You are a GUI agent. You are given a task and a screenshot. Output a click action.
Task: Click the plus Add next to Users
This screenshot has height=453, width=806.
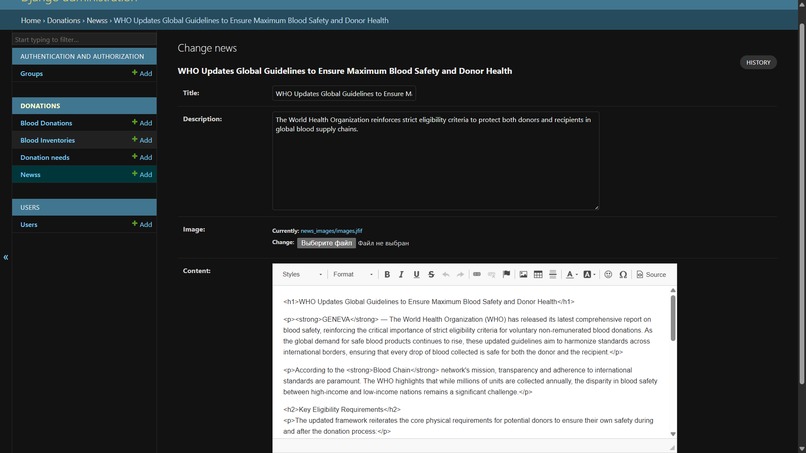[x=142, y=224]
